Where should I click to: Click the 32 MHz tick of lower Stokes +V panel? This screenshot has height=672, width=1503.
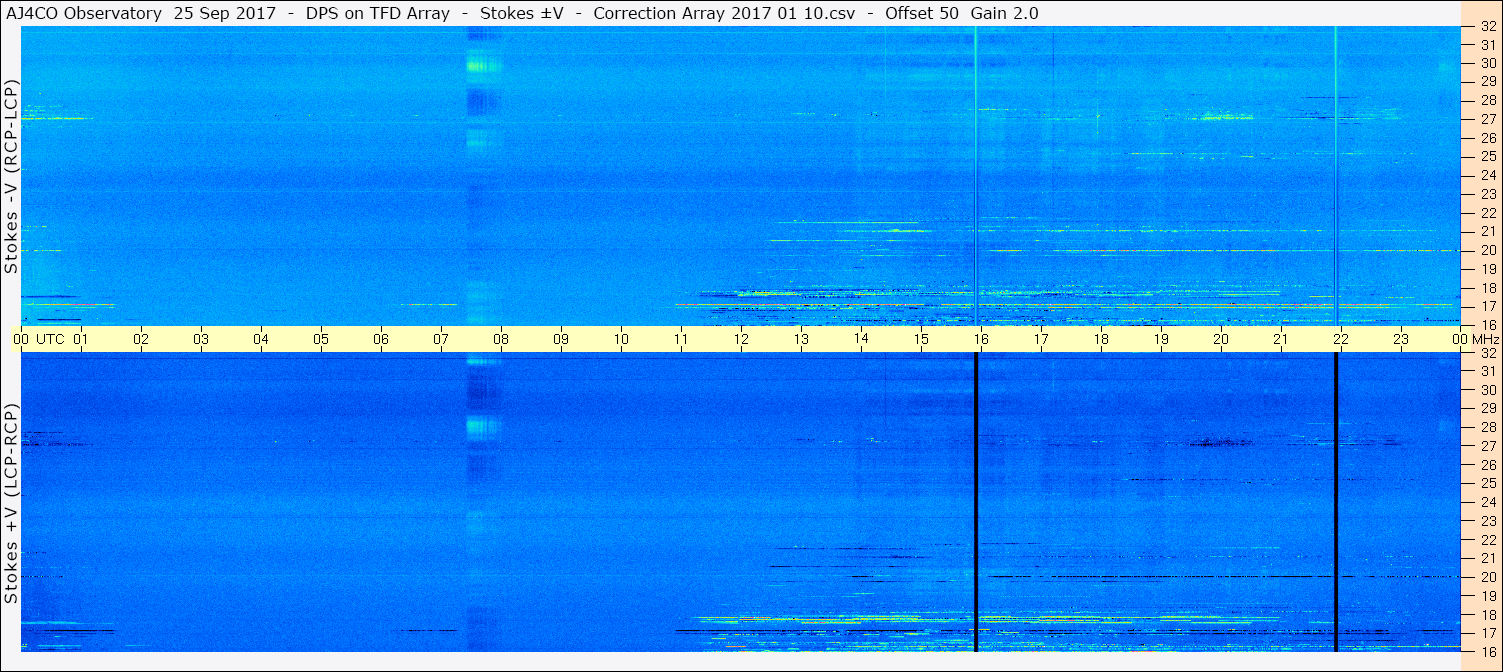pyautogui.click(x=1487, y=353)
